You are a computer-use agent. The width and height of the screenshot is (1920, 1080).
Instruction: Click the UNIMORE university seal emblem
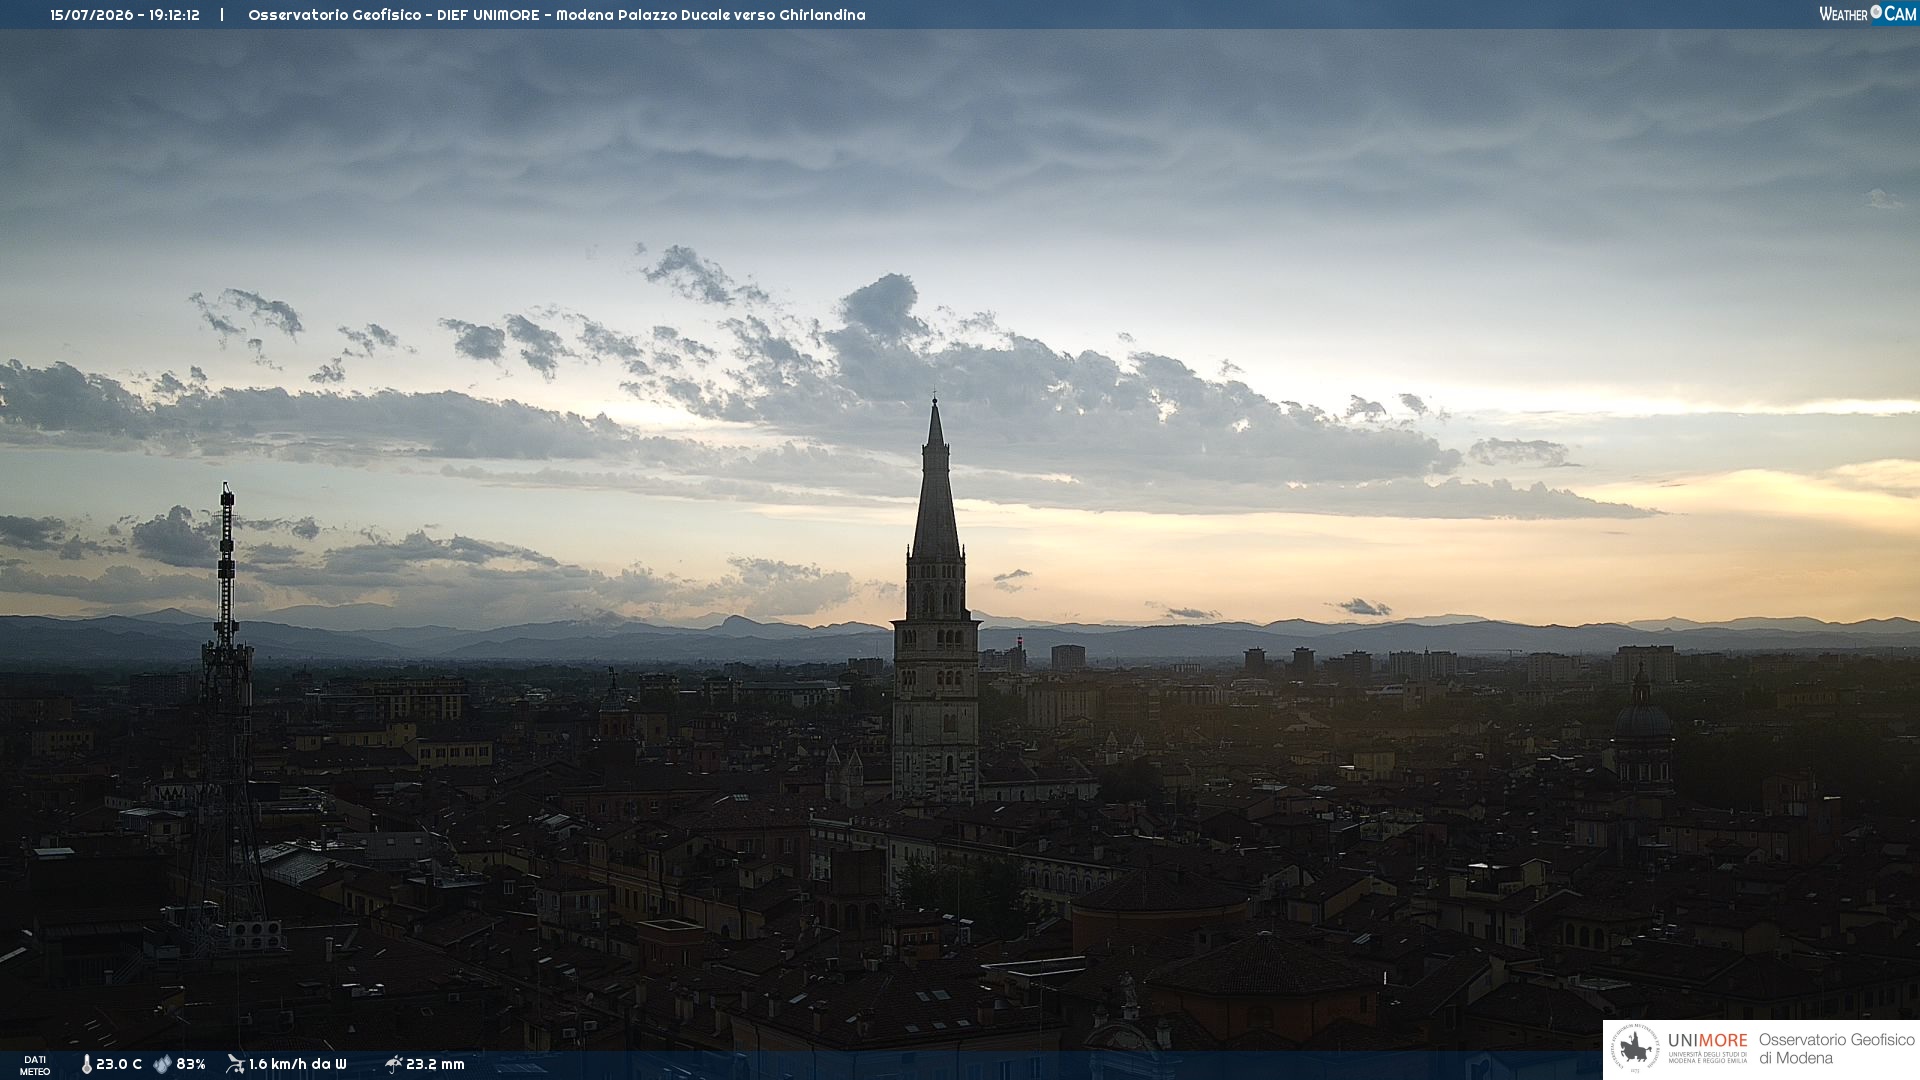pos(1635,1049)
